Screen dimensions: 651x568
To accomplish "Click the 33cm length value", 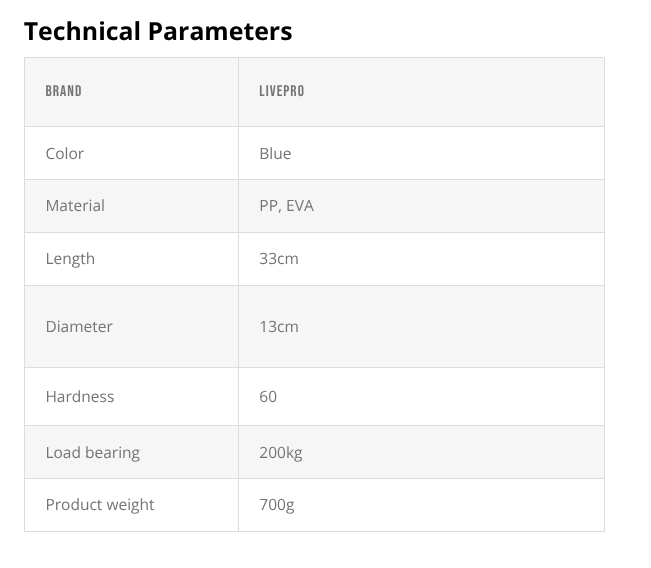I will 279,258.
